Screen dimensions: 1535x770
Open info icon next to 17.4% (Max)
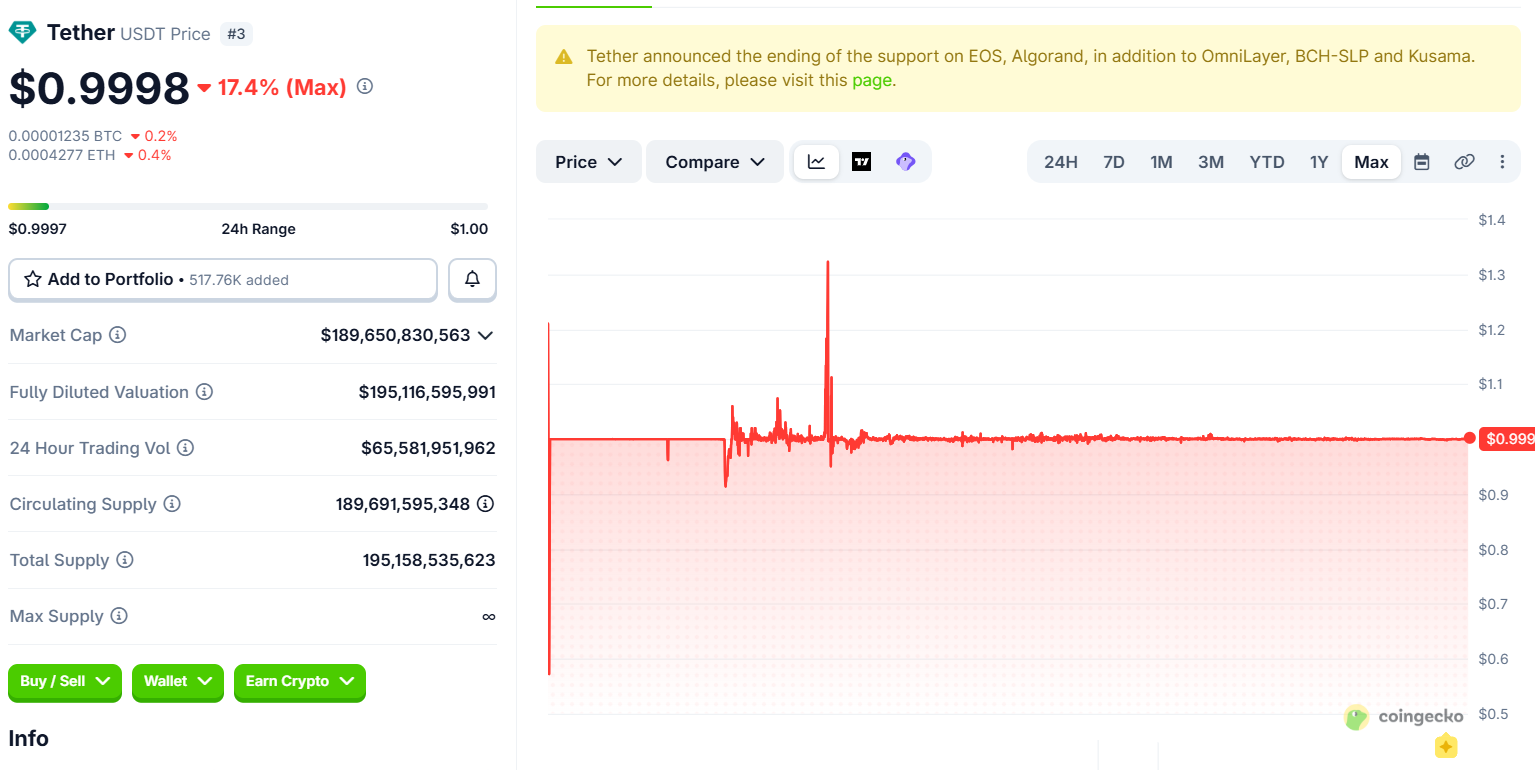coord(365,86)
